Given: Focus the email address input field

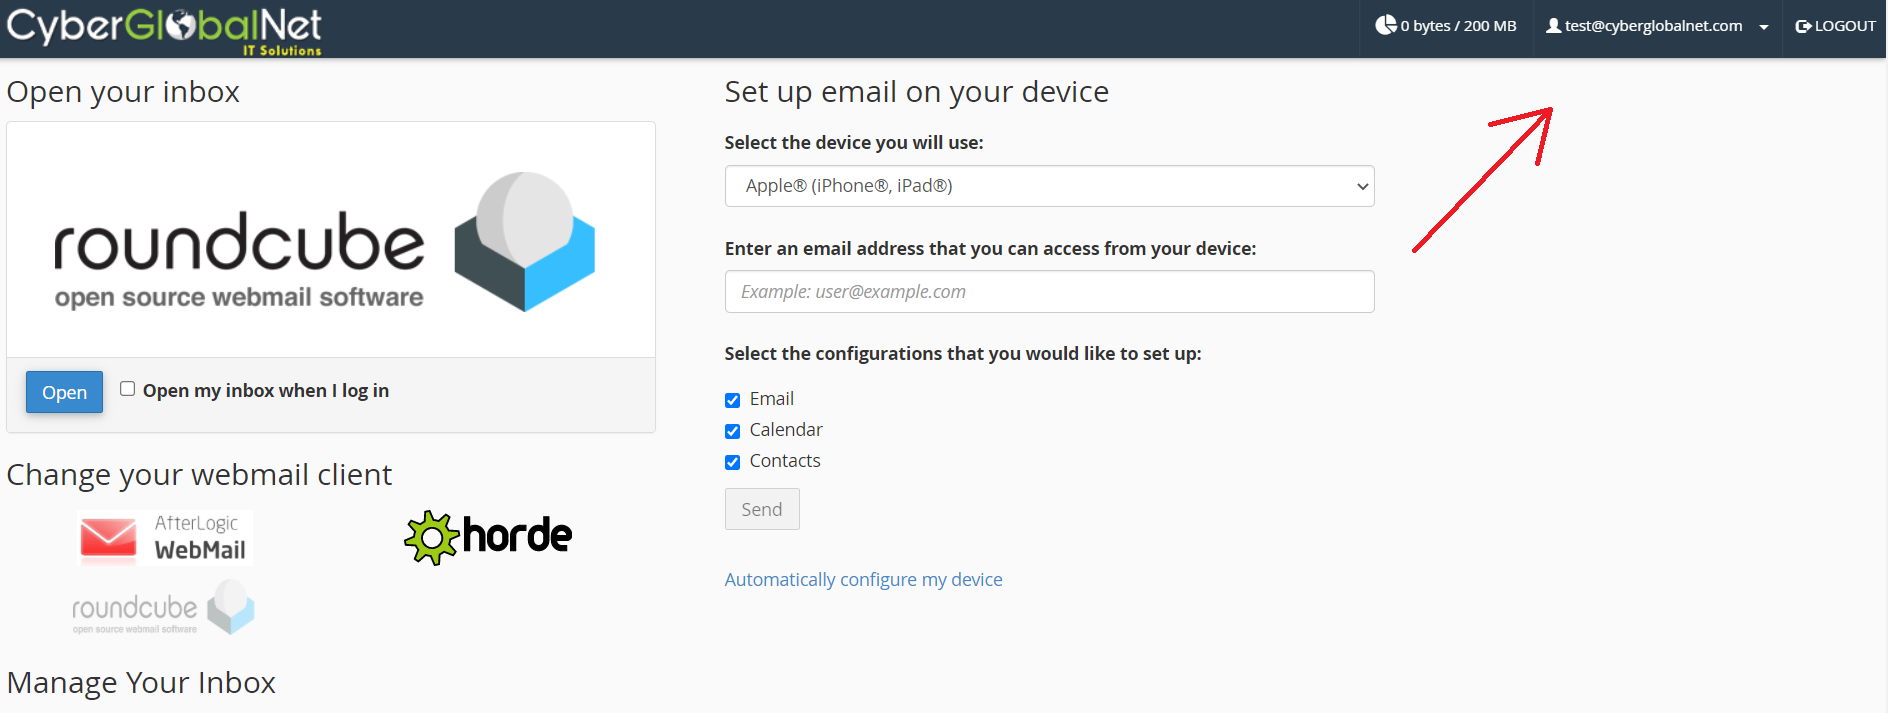Looking at the screenshot, I should tap(1049, 292).
